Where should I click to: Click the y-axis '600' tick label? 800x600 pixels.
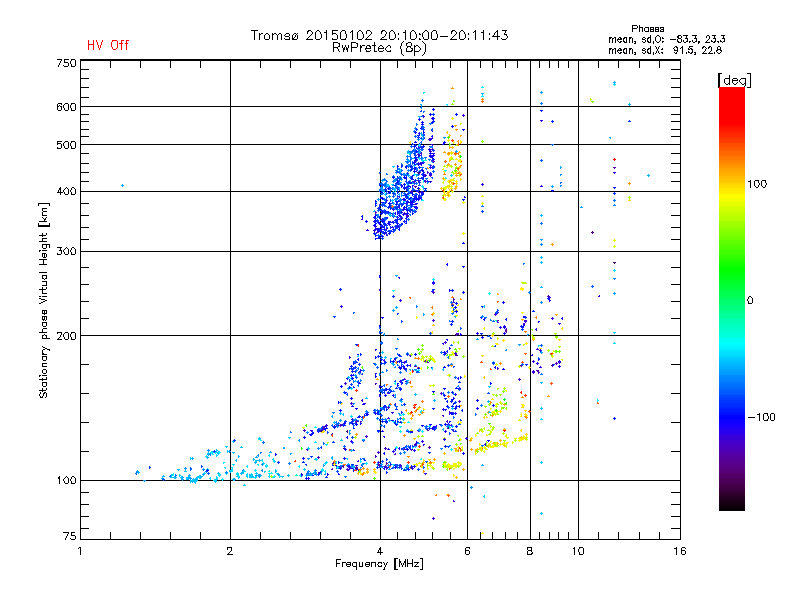pos(66,107)
